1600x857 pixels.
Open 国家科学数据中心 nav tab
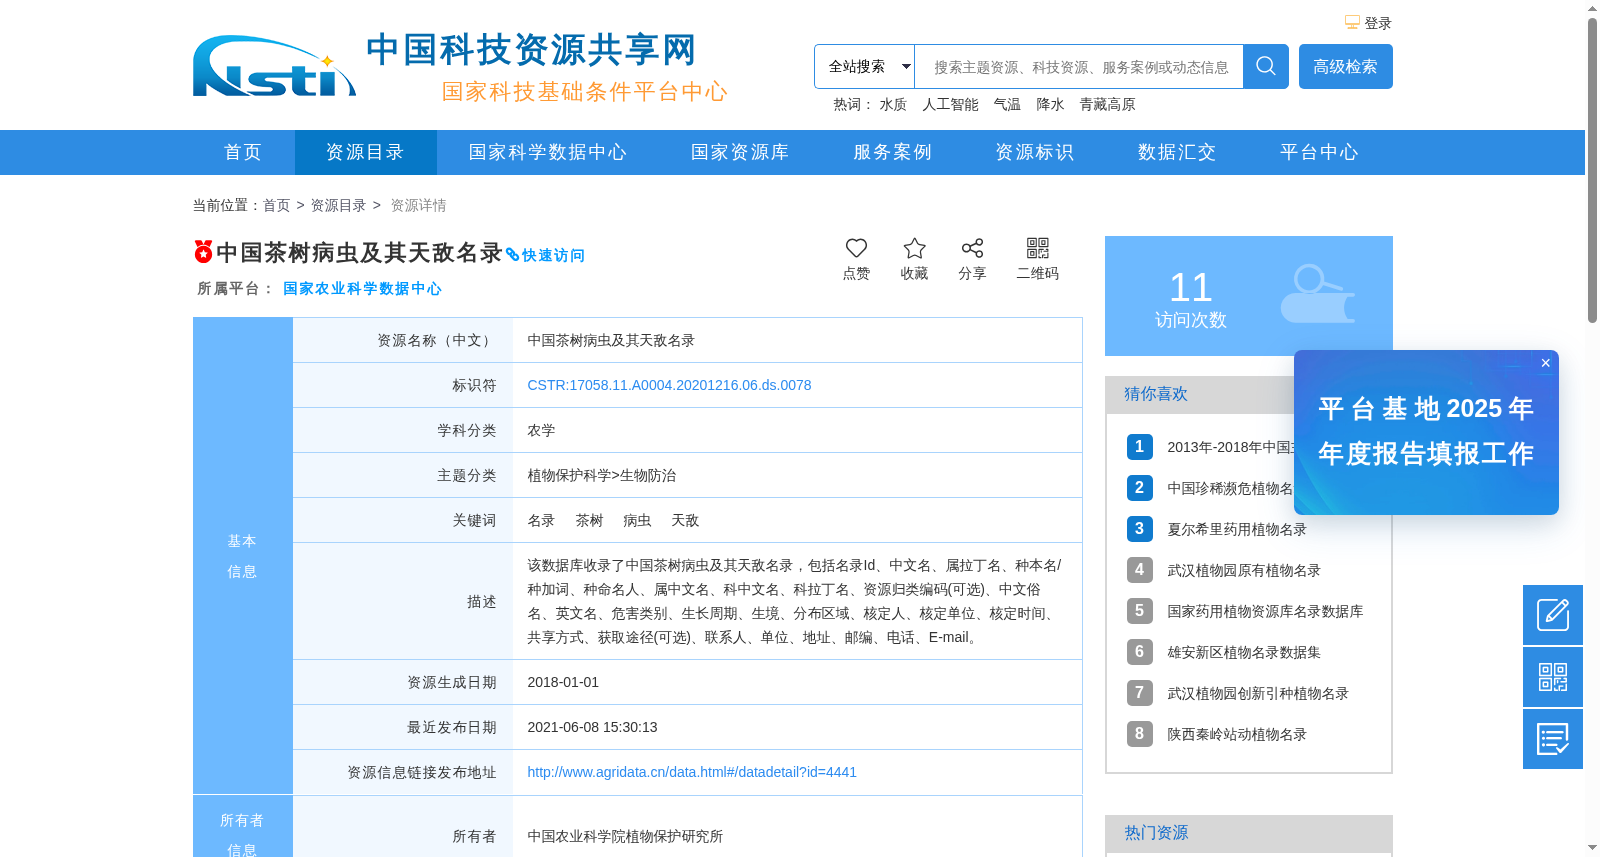tap(548, 152)
